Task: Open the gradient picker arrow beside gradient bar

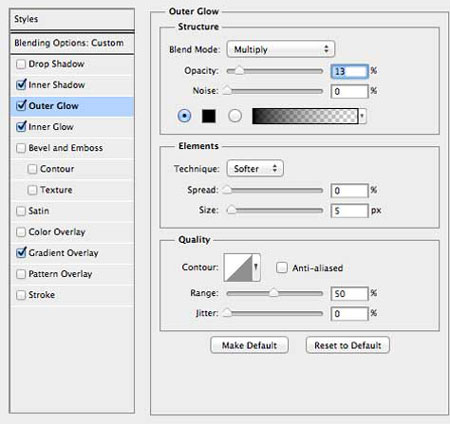Action: click(362, 116)
